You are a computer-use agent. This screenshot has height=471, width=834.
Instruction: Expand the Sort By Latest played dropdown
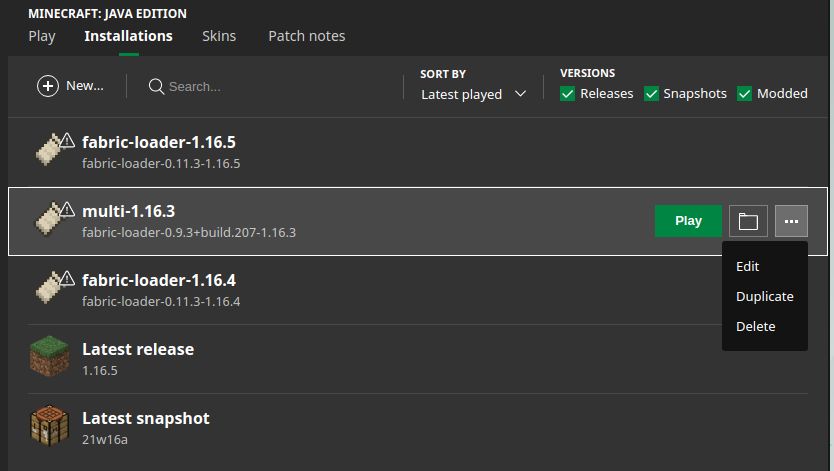(473, 94)
